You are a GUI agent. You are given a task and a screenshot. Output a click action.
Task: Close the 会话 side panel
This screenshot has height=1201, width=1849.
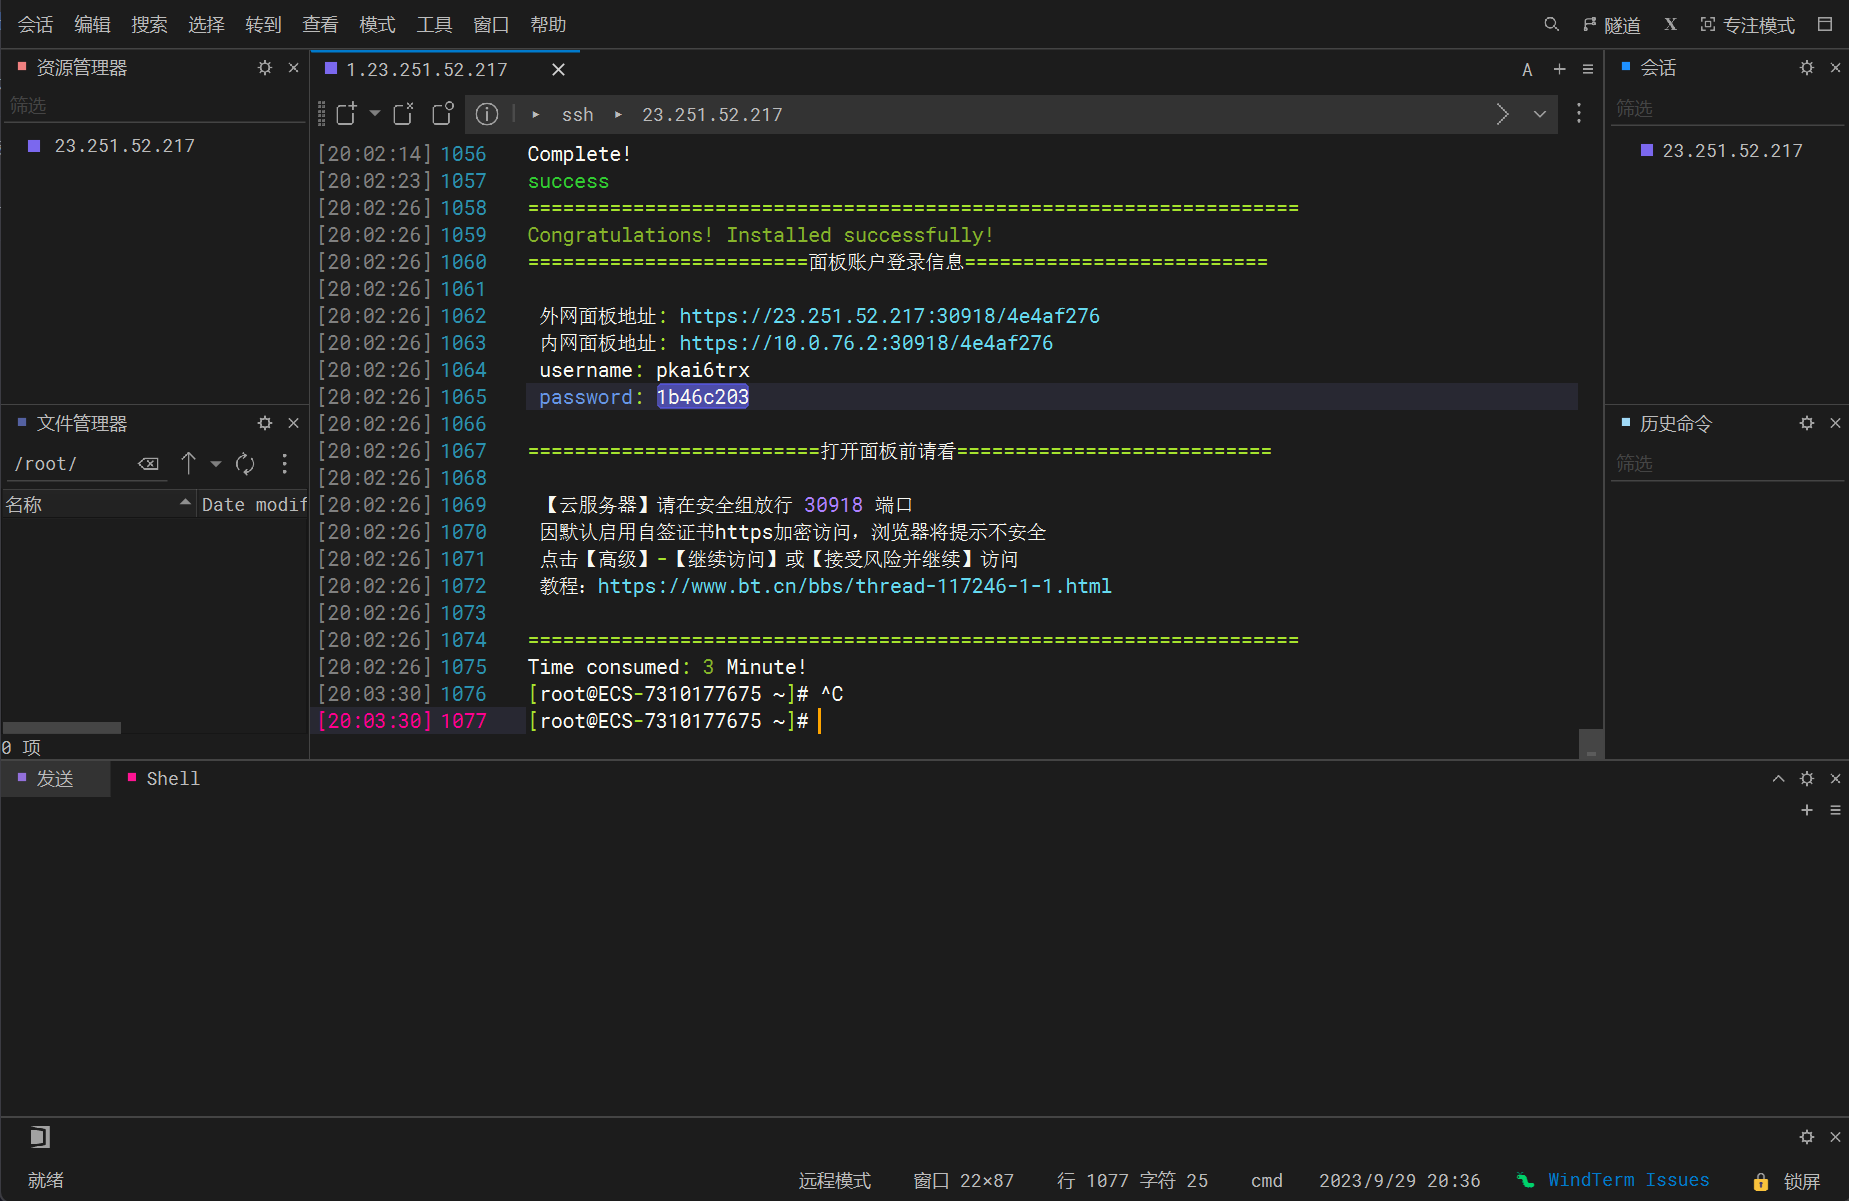1836,68
